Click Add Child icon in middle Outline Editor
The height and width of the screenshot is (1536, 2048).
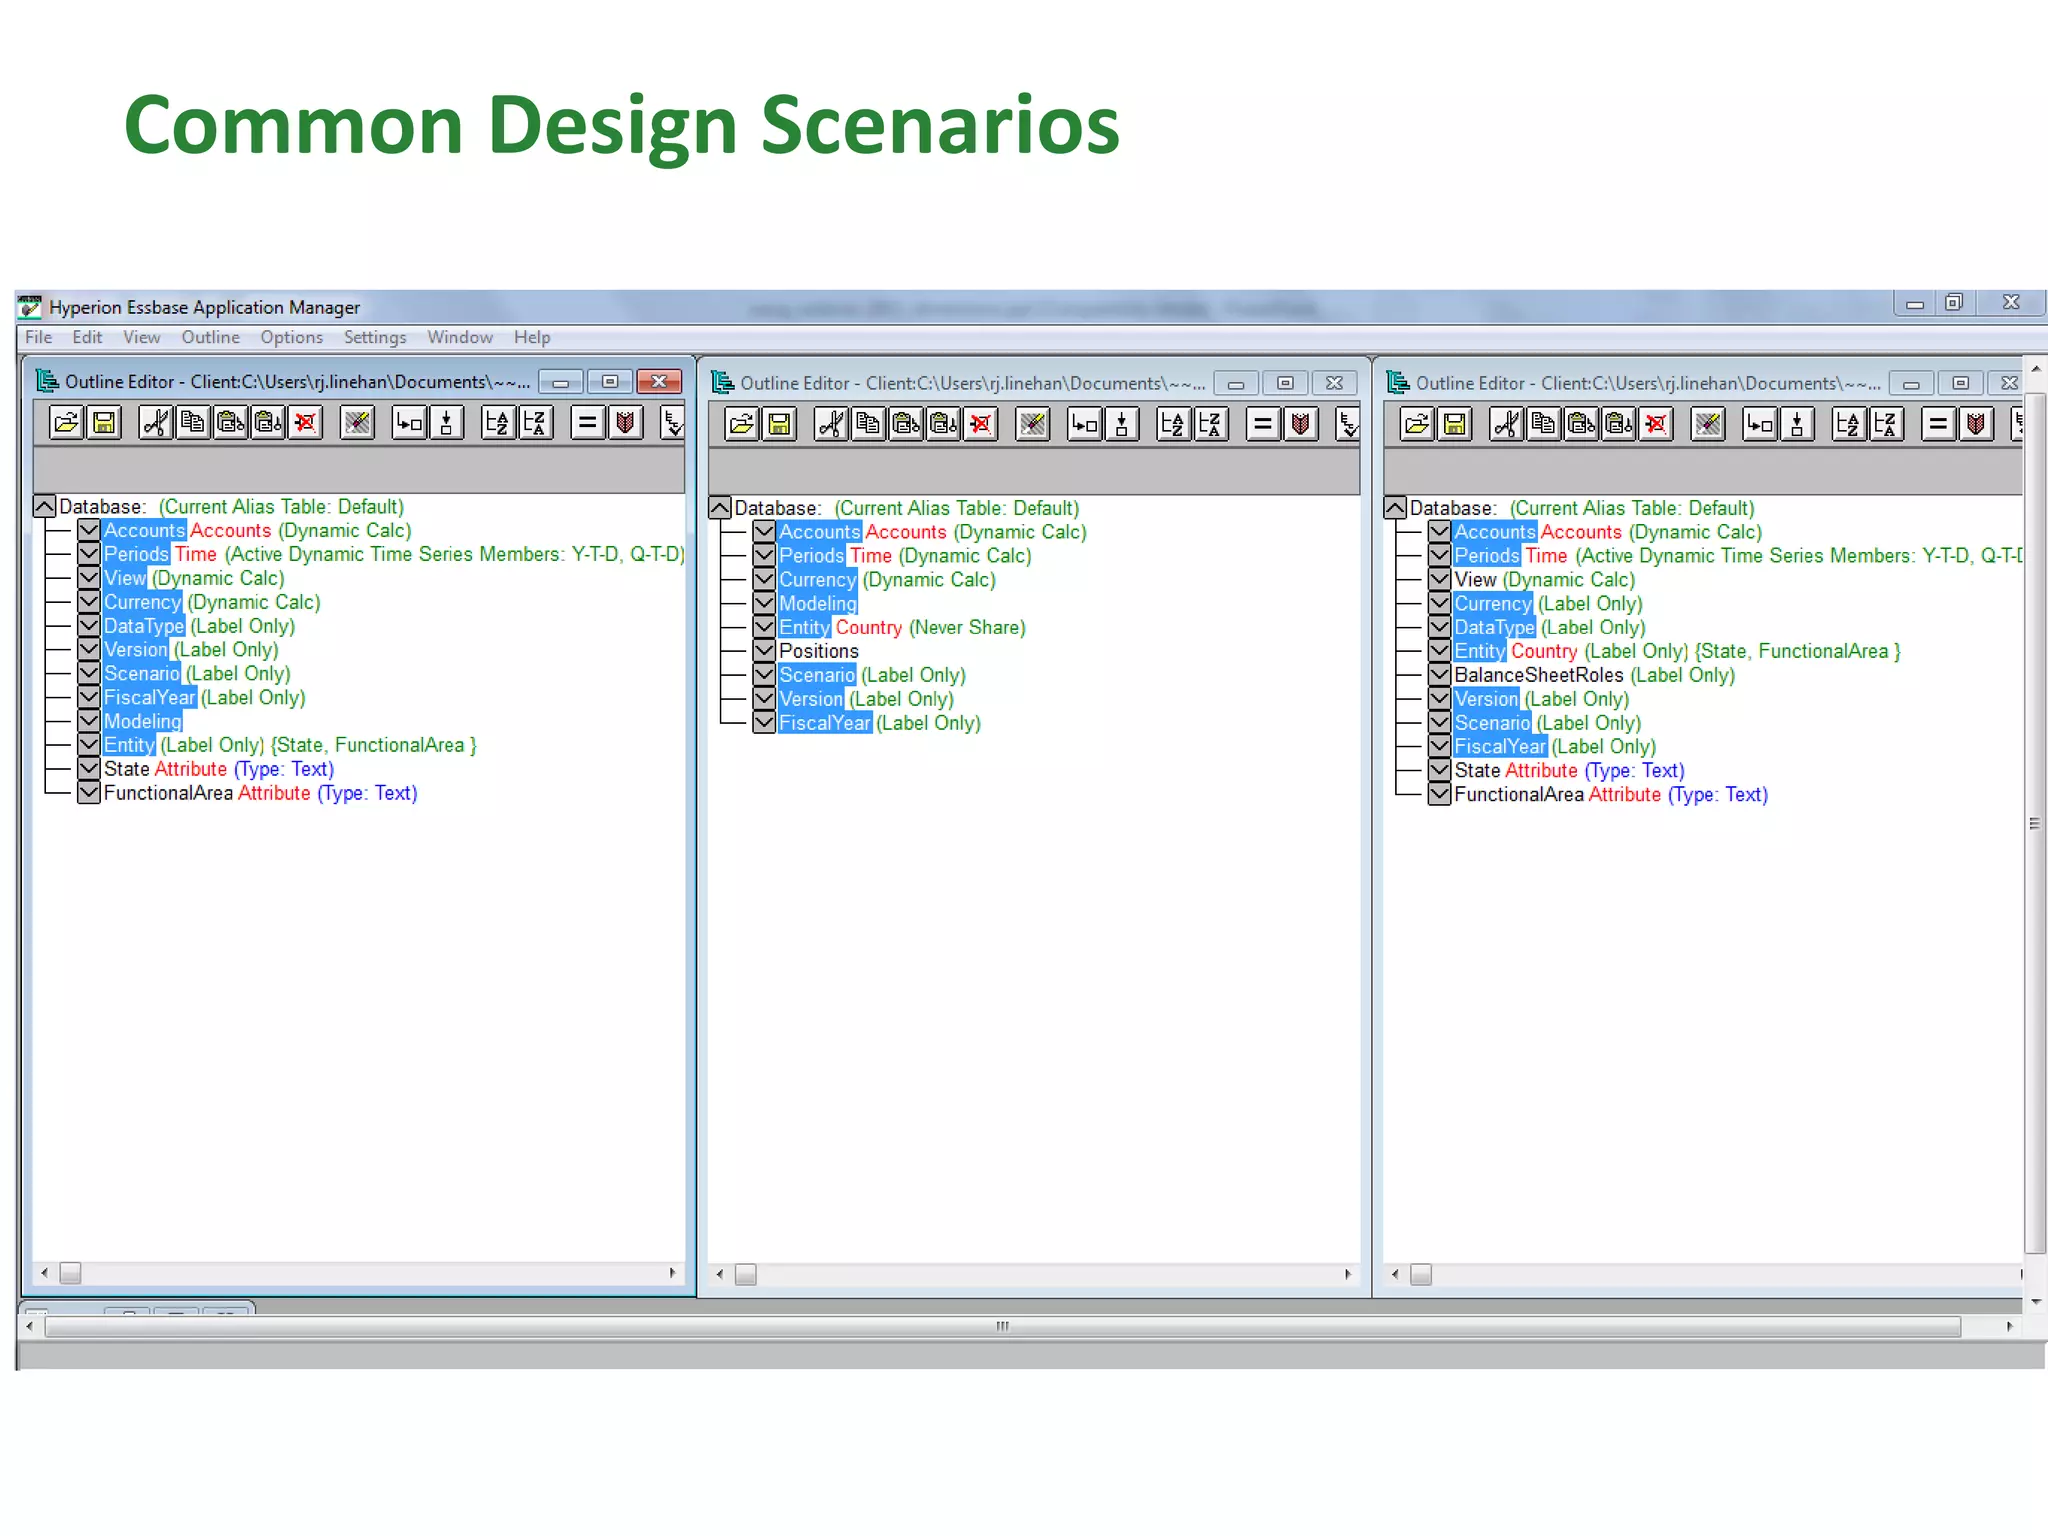tap(1084, 425)
